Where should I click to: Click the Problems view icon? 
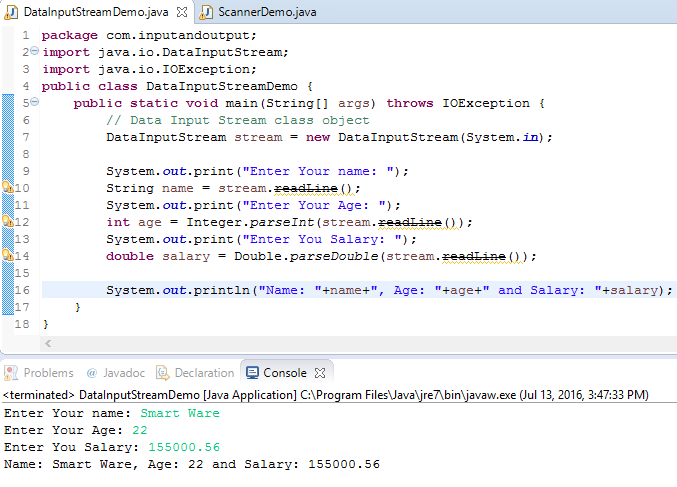click(x=11, y=373)
